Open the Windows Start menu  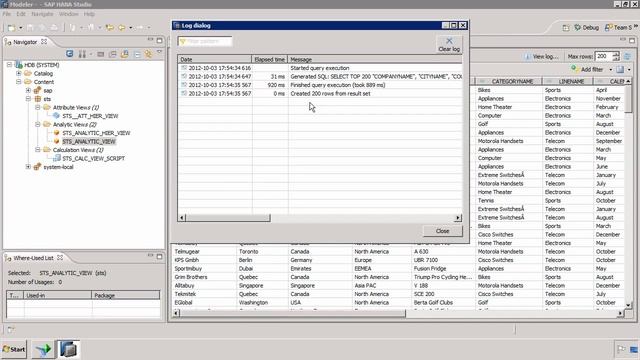[14, 350]
